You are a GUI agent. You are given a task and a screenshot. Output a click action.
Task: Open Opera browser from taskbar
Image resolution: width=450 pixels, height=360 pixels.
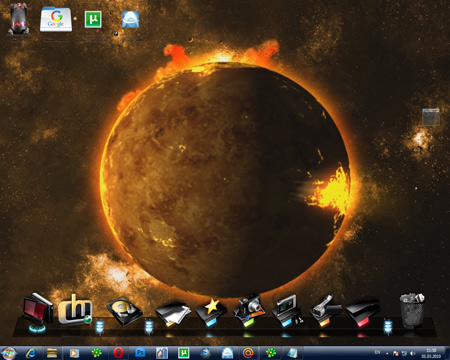[x=118, y=353]
